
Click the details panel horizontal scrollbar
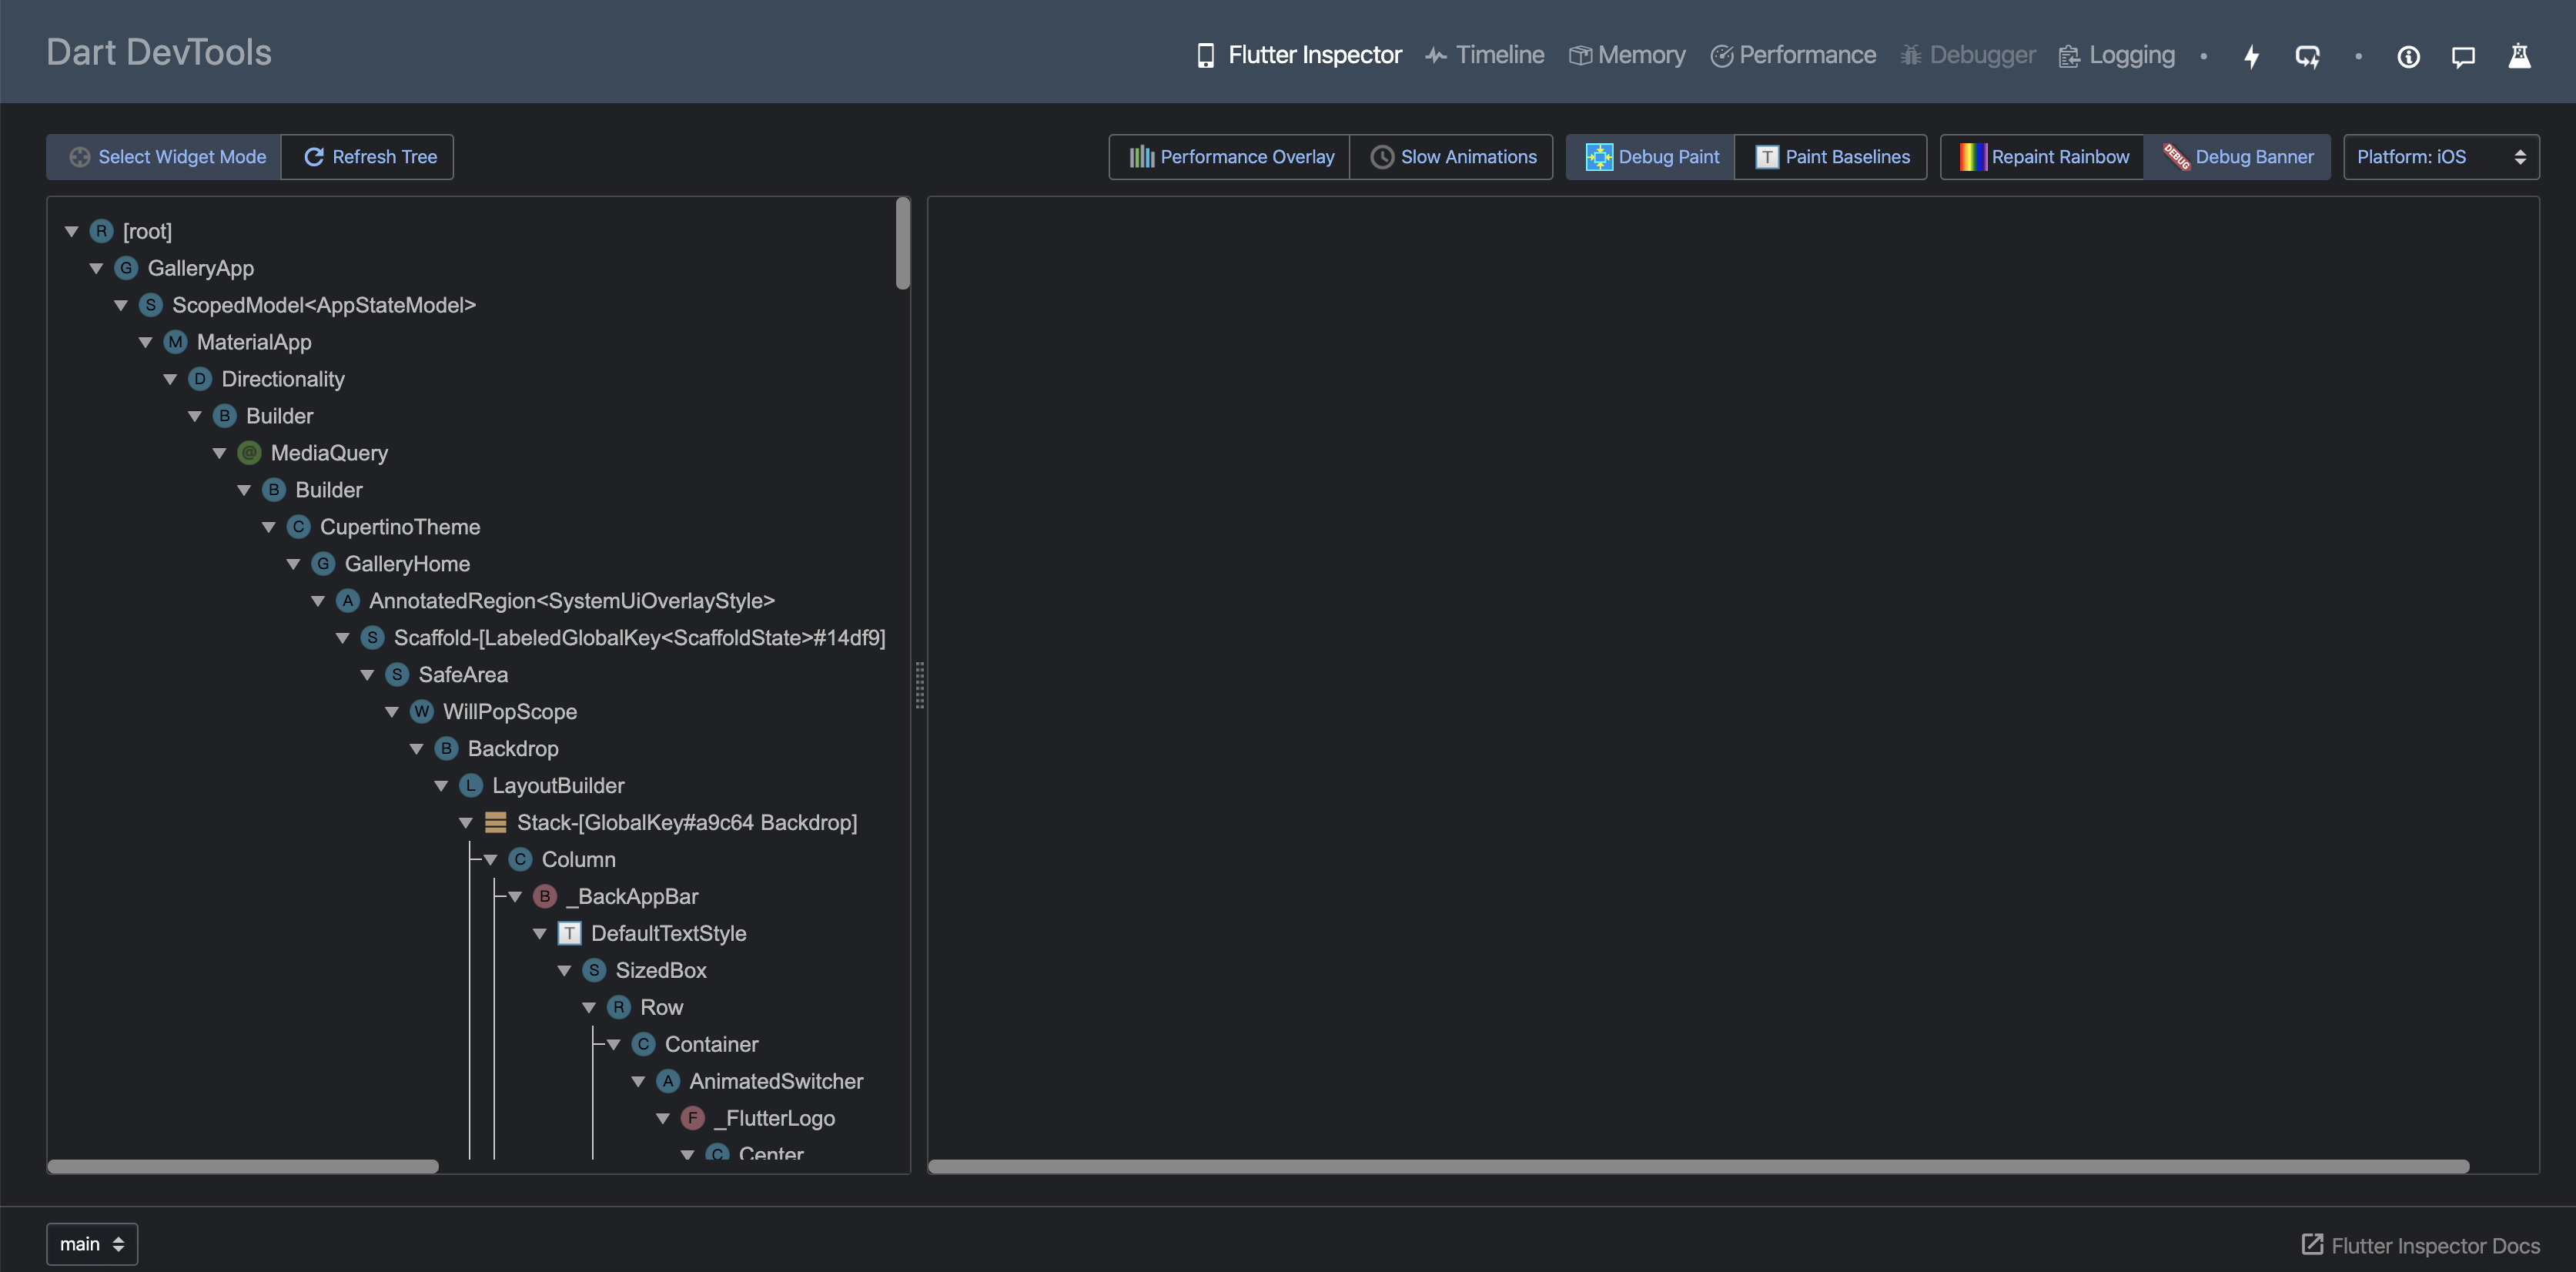[1698, 1166]
